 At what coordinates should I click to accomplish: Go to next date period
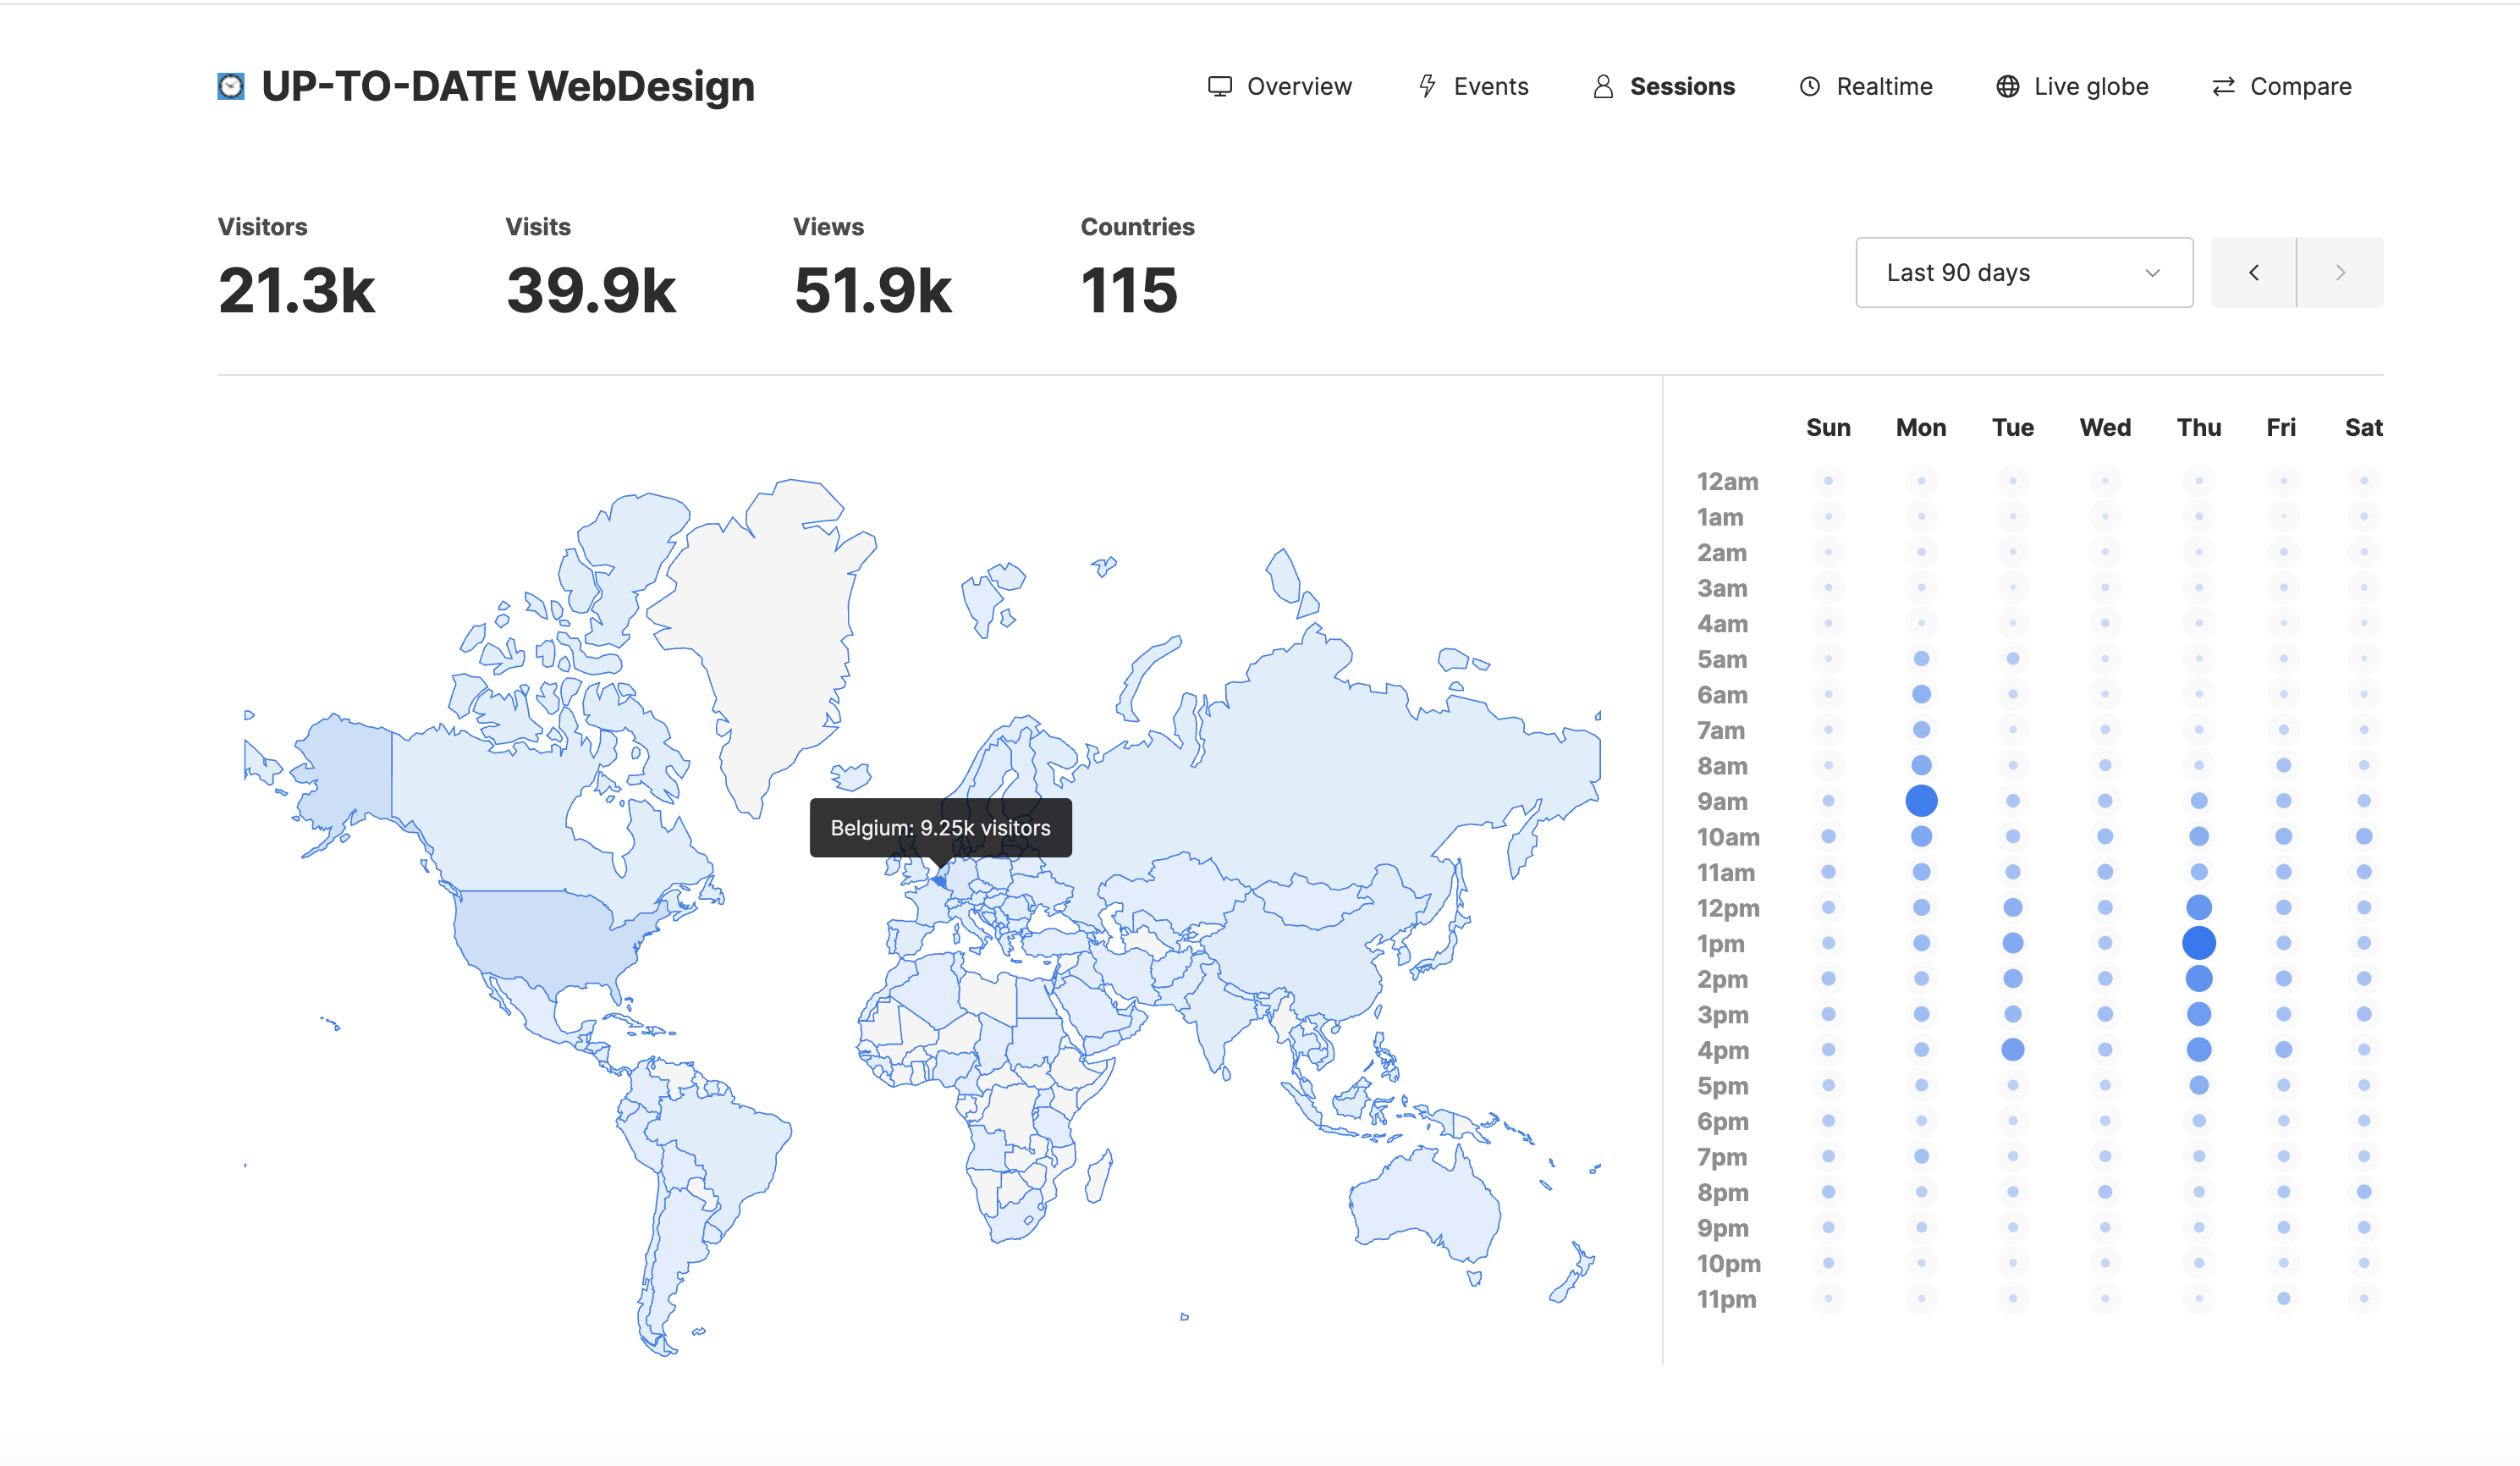point(2340,272)
